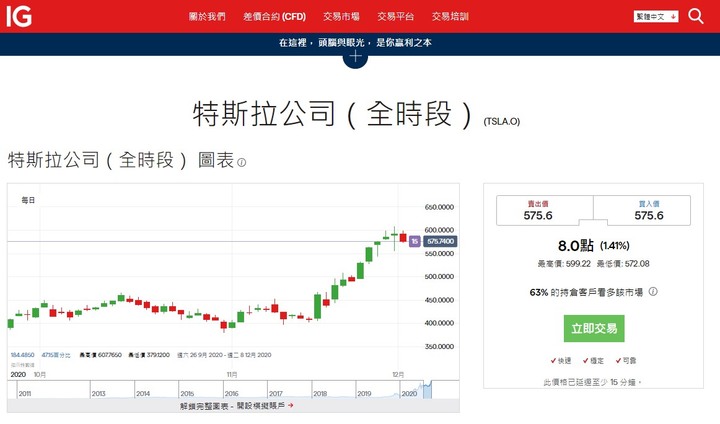The image size is (720, 424).
Task: Open the 交易市場 menu
Action: [341, 17]
